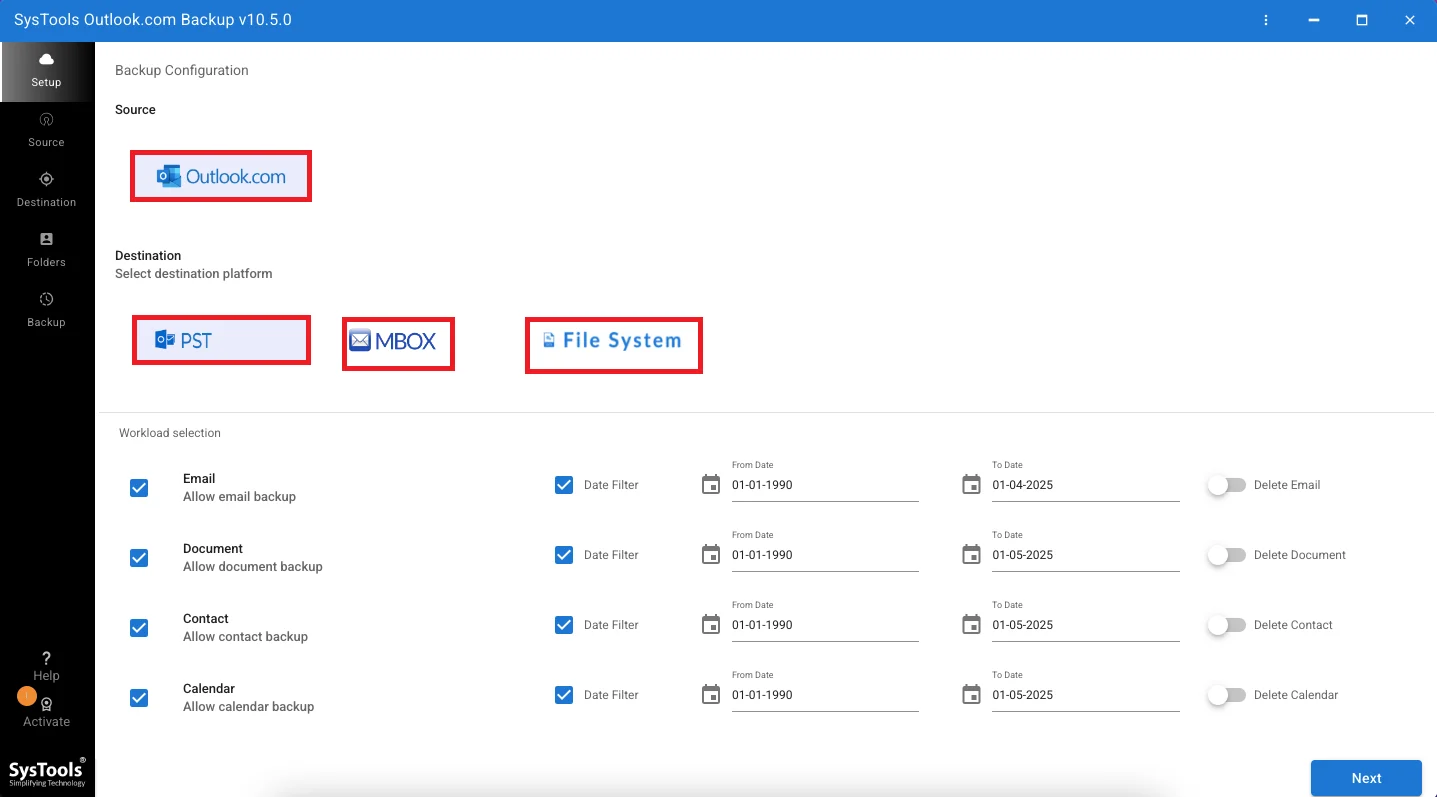Edit the Document To Date field
The width and height of the screenshot is (1437, 797).
click(1086, 555)
